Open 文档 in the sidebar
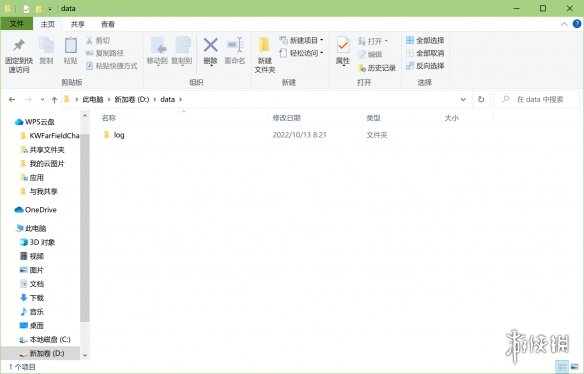Viewport: 584px width, 374px height. (x=32, y=284)
